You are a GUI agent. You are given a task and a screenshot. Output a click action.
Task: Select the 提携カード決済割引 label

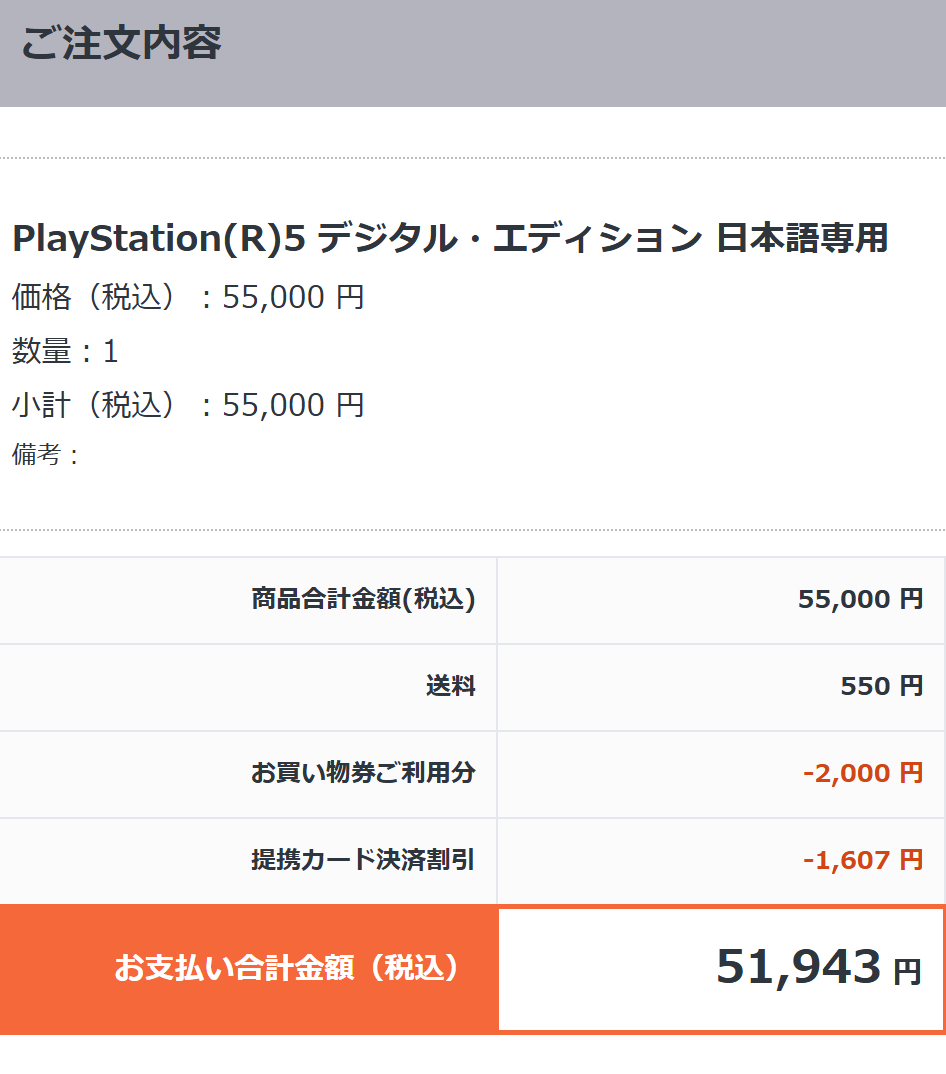point(363,860)
